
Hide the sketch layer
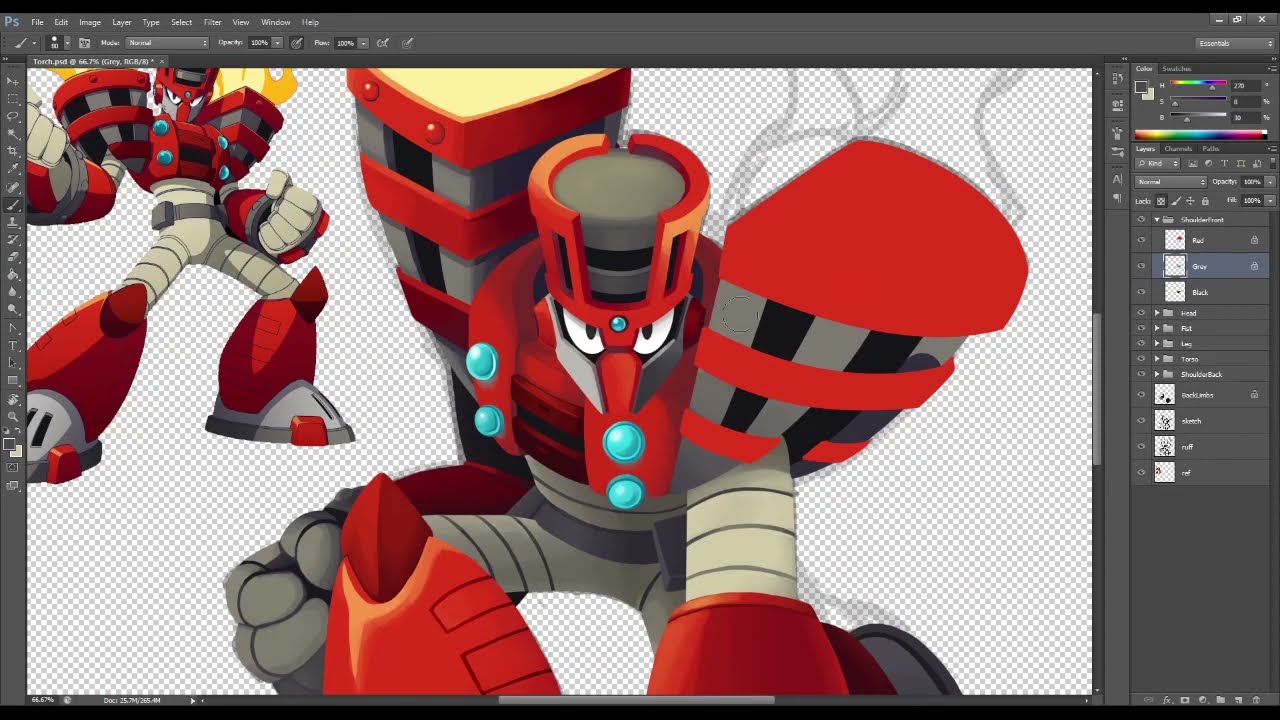1141,421
